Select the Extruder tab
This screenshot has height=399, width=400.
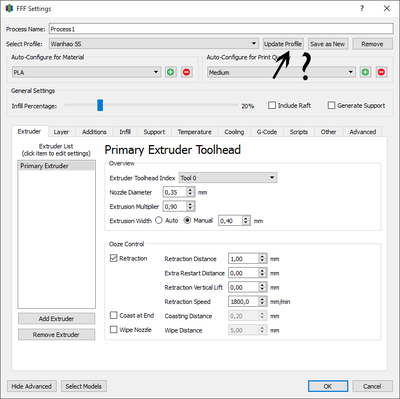[29, 131]
